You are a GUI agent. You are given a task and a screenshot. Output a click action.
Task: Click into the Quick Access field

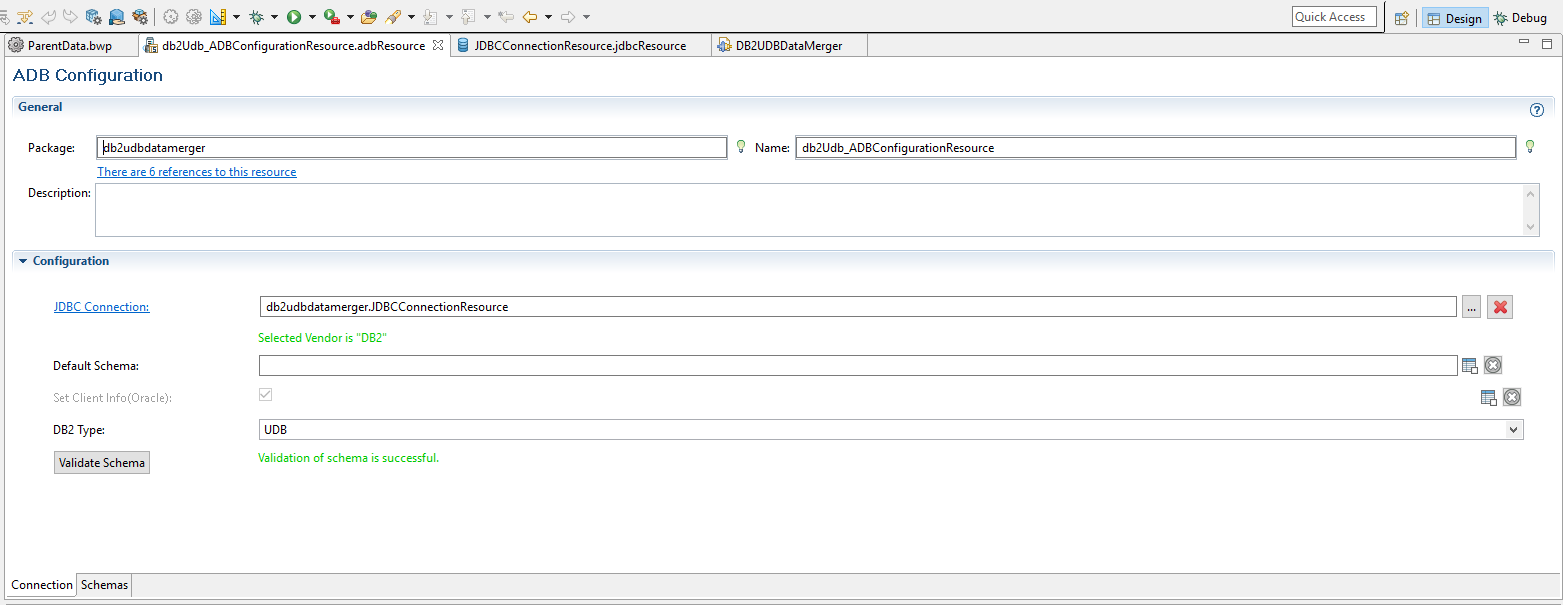(1334, 17)
